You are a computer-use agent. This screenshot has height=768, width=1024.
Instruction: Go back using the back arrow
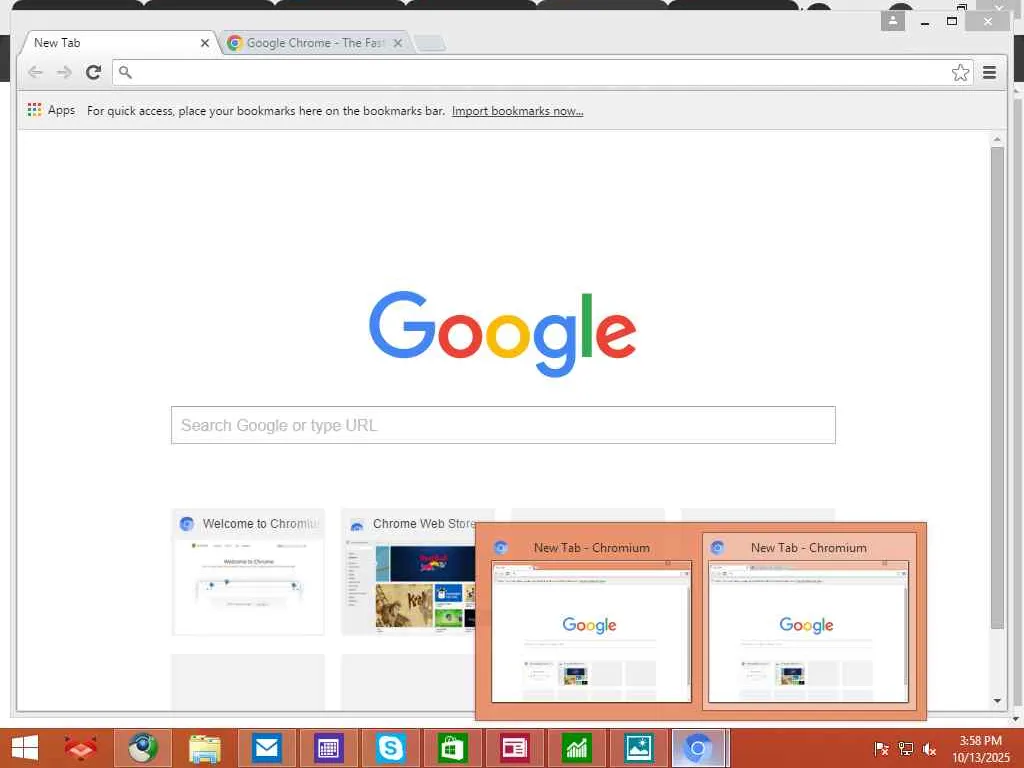click(35, 72)
